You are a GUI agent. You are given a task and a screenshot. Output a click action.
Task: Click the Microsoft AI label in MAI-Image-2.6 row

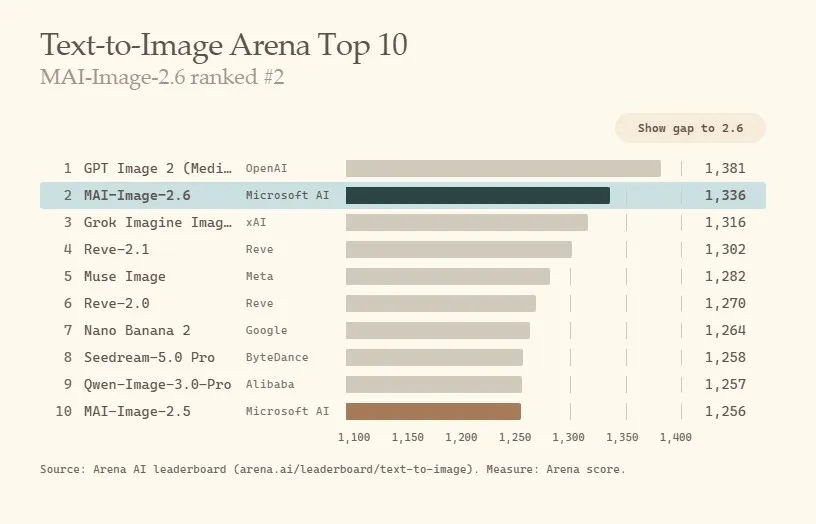[x=287, y=196]
